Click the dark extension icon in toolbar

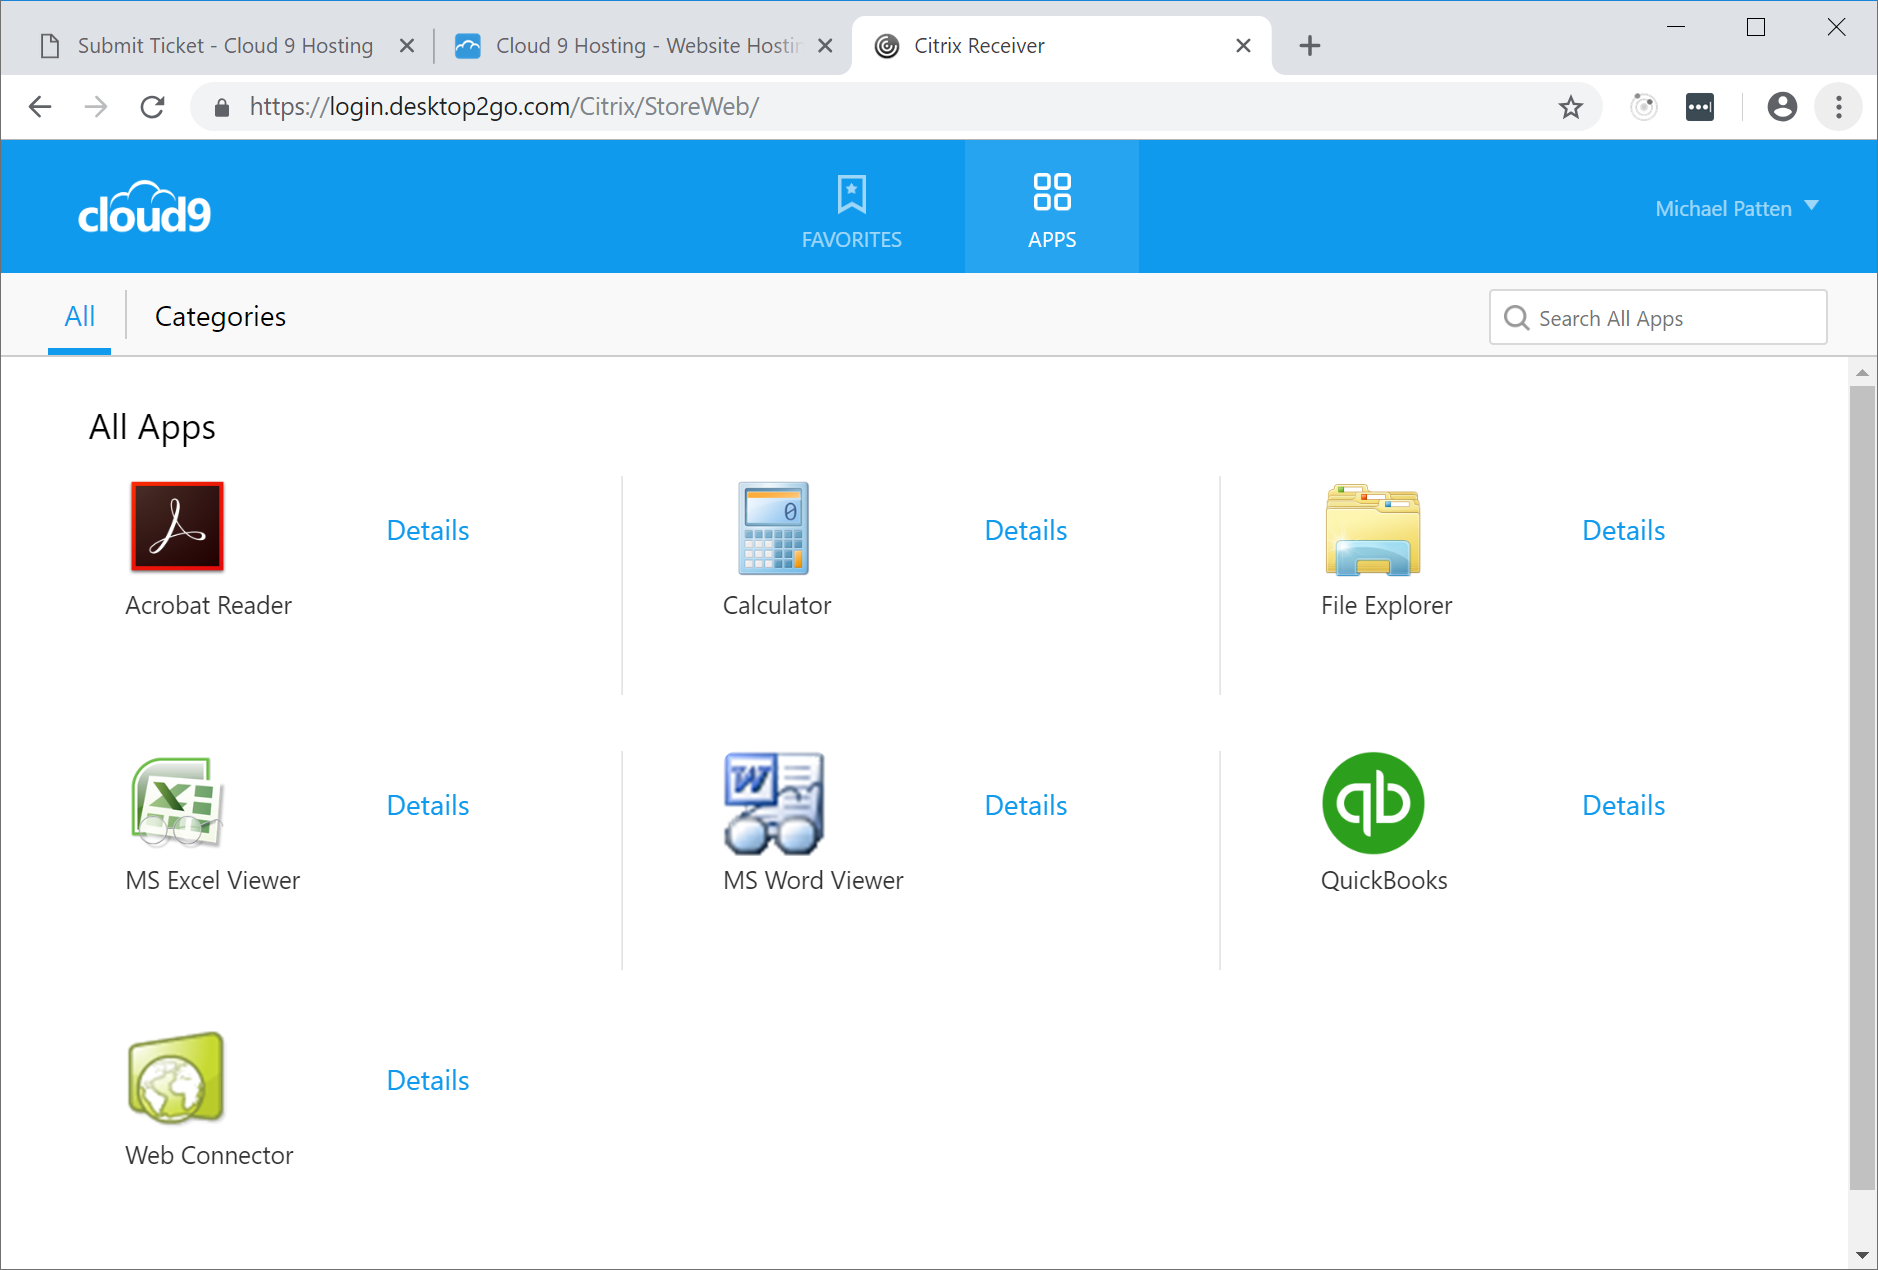tap(1700, 107)
